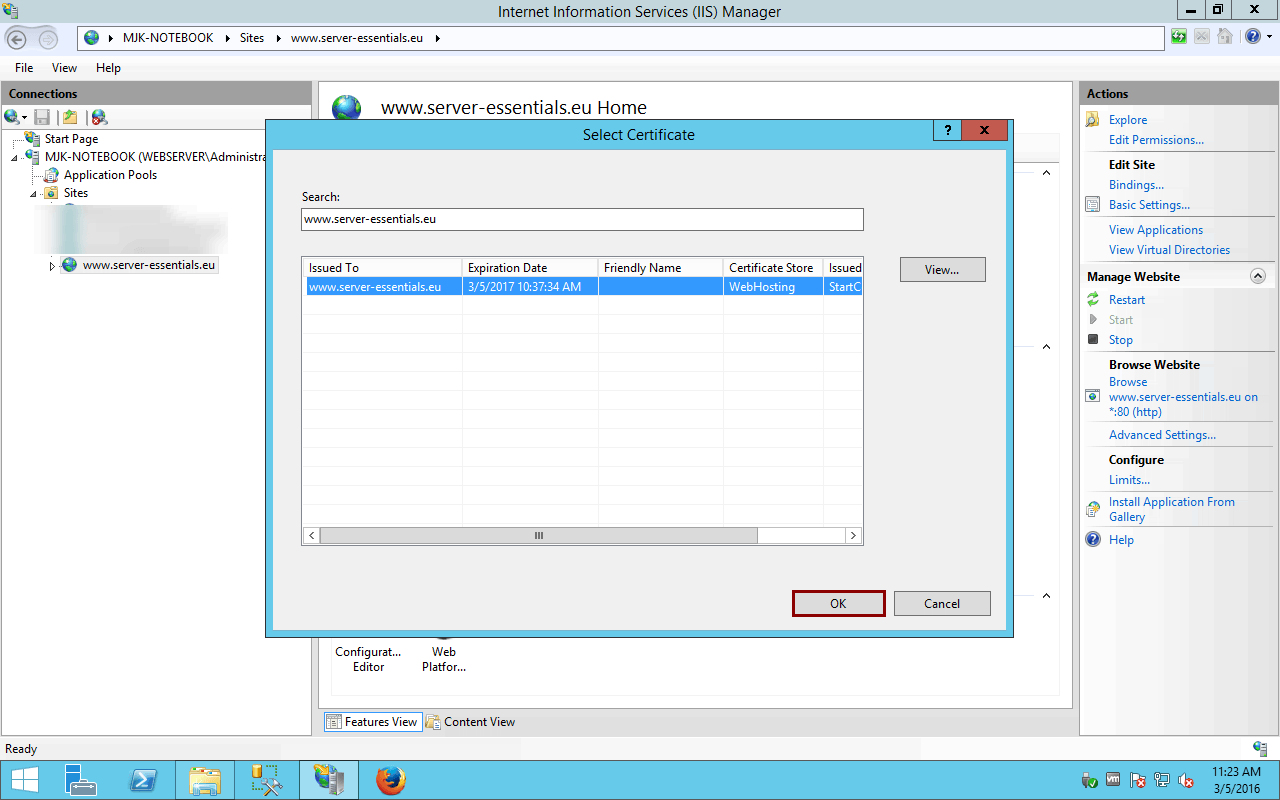Click the breadcrumb arrow after Sites
The width and height of the screenshot is (1280, 800).
pos(277,38)
